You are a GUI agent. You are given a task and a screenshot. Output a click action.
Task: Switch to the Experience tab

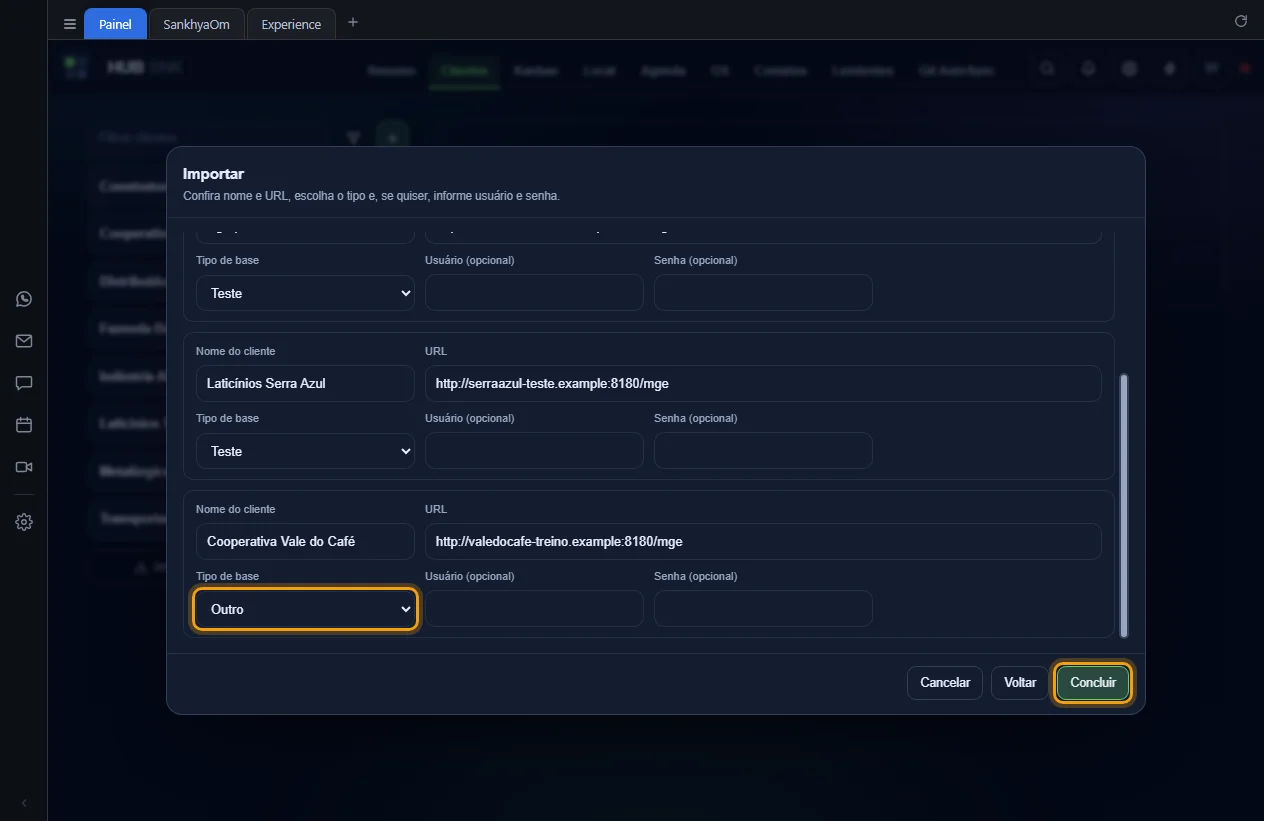click(x=291, y=24)
